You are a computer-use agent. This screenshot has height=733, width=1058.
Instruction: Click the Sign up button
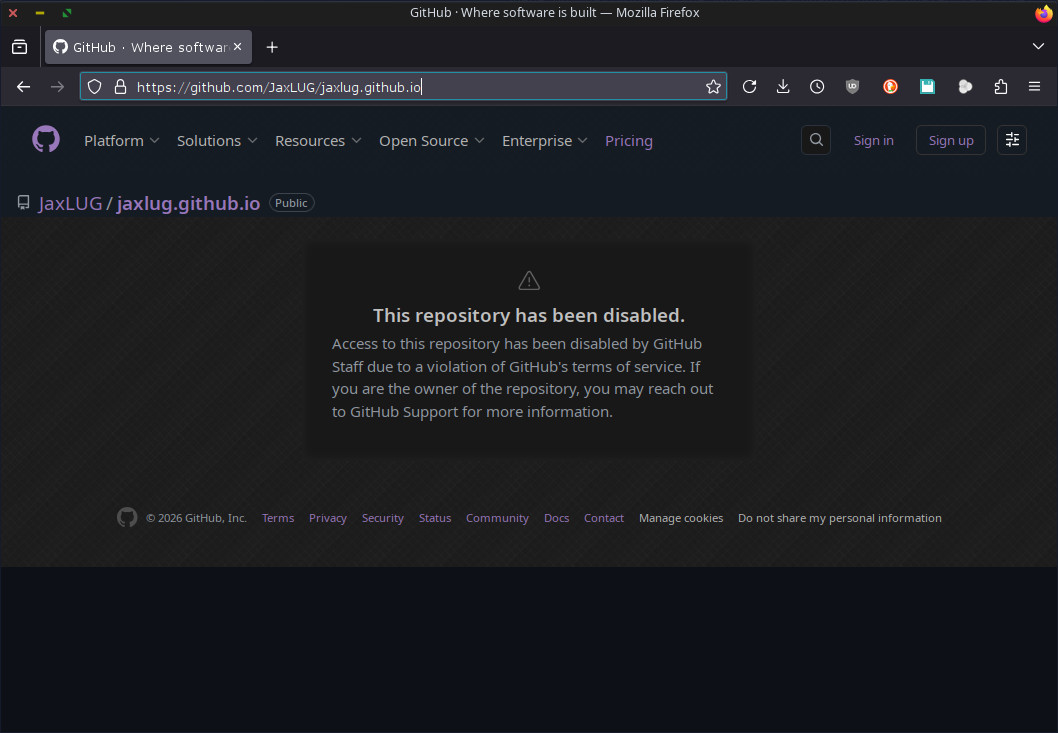(x=951, y=140)
